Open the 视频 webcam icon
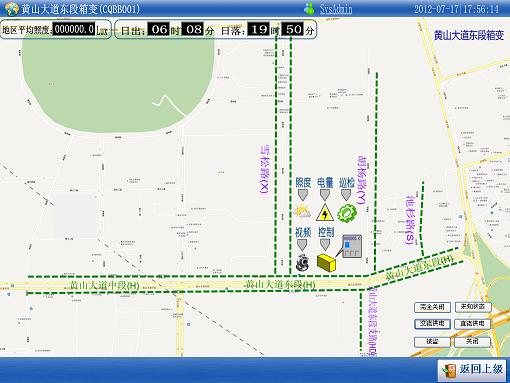Viewport: 510px width, 383px height. click(302, 262)
